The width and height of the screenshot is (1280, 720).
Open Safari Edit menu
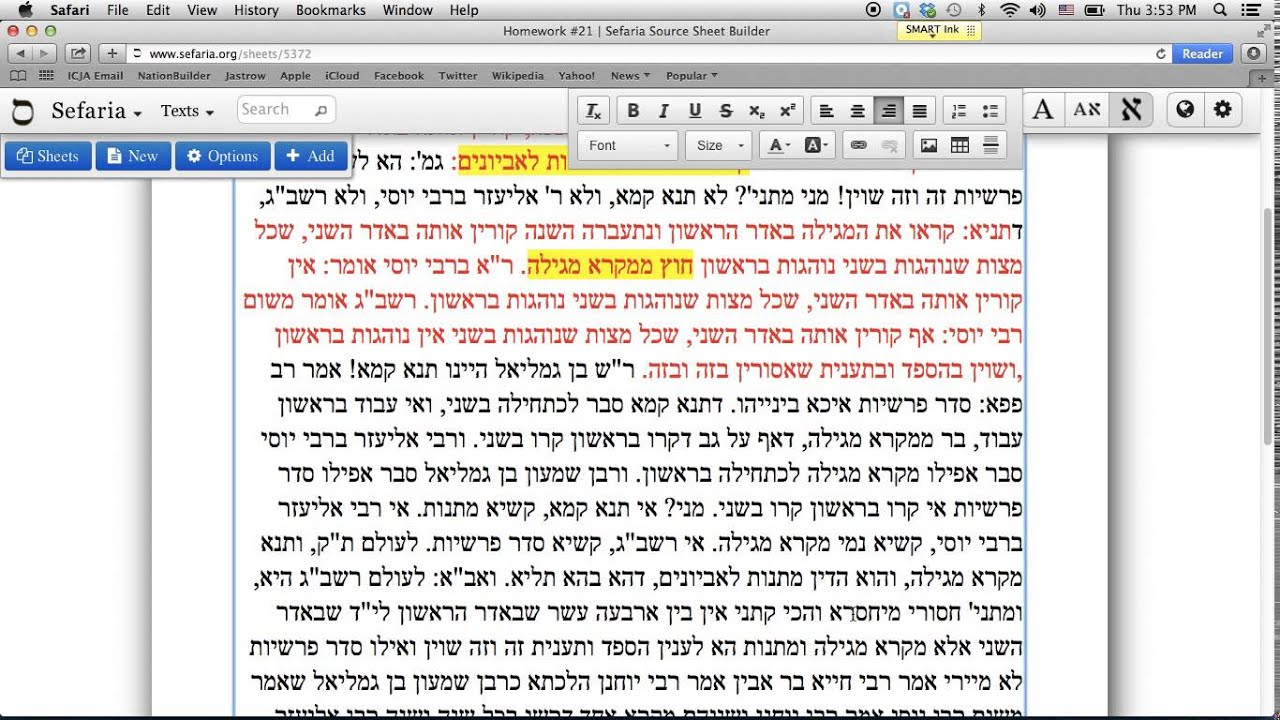157,10
